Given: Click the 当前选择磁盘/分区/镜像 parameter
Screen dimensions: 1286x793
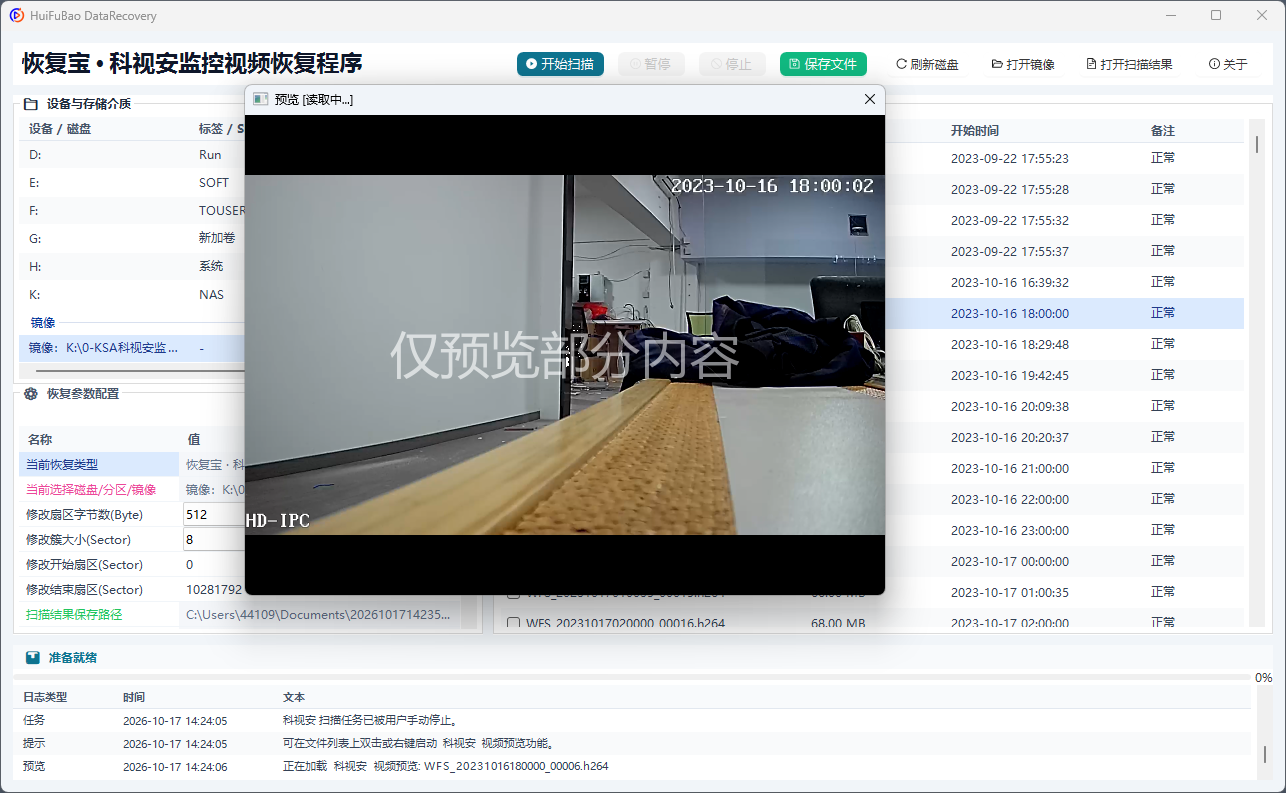Looking at the screenshot, I should point(90,489).
